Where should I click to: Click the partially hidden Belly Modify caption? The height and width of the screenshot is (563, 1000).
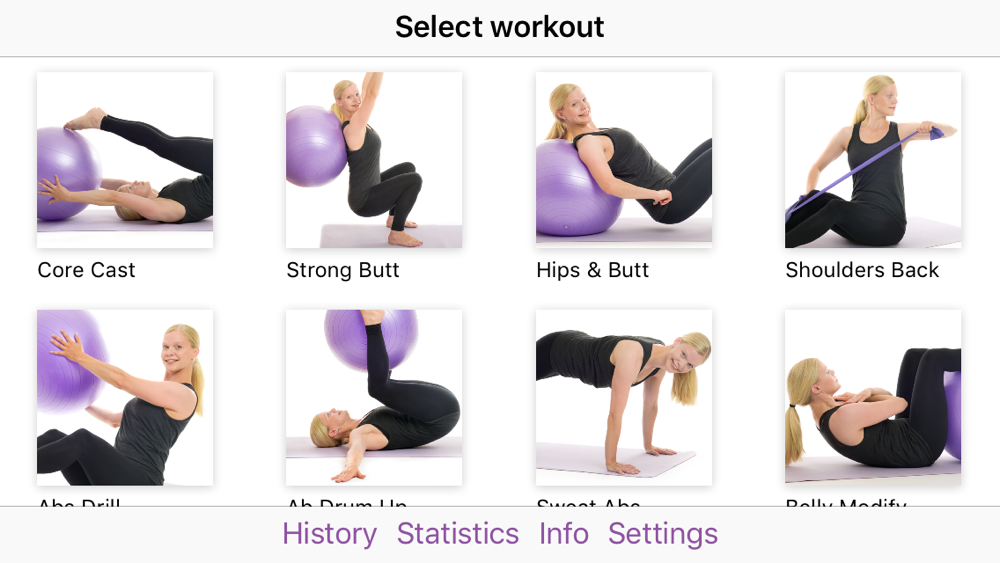click(846, 502)
